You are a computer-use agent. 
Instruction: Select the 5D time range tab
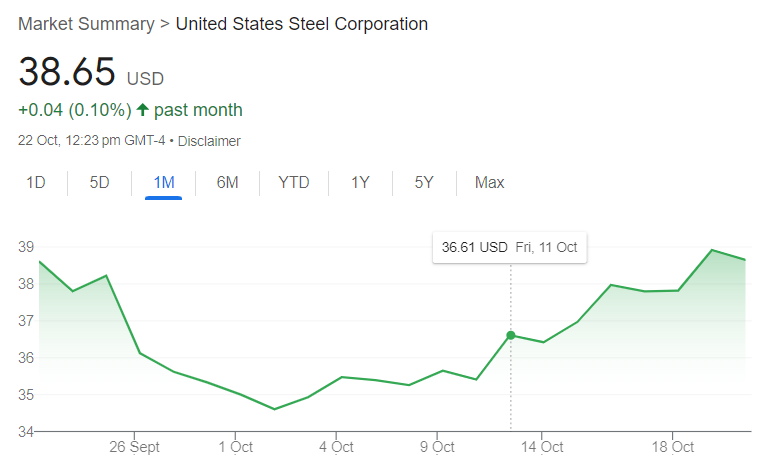pos(99,183)
